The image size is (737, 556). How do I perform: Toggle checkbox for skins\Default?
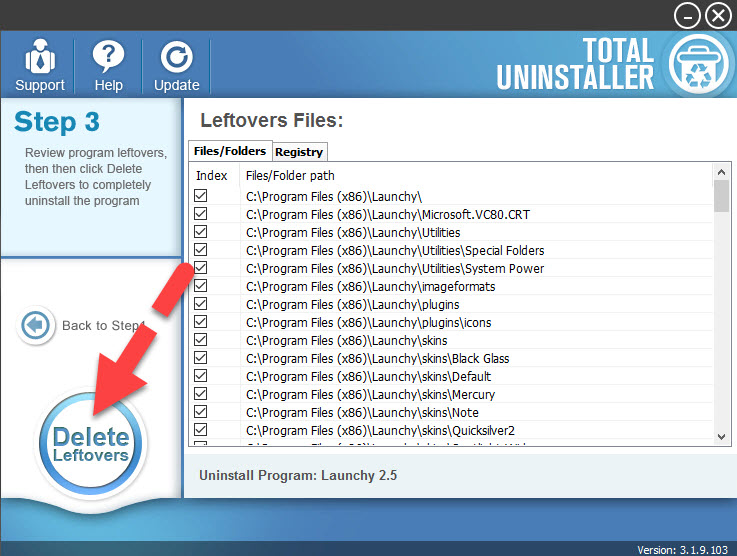pyautogui.click(x=201, y=376)
